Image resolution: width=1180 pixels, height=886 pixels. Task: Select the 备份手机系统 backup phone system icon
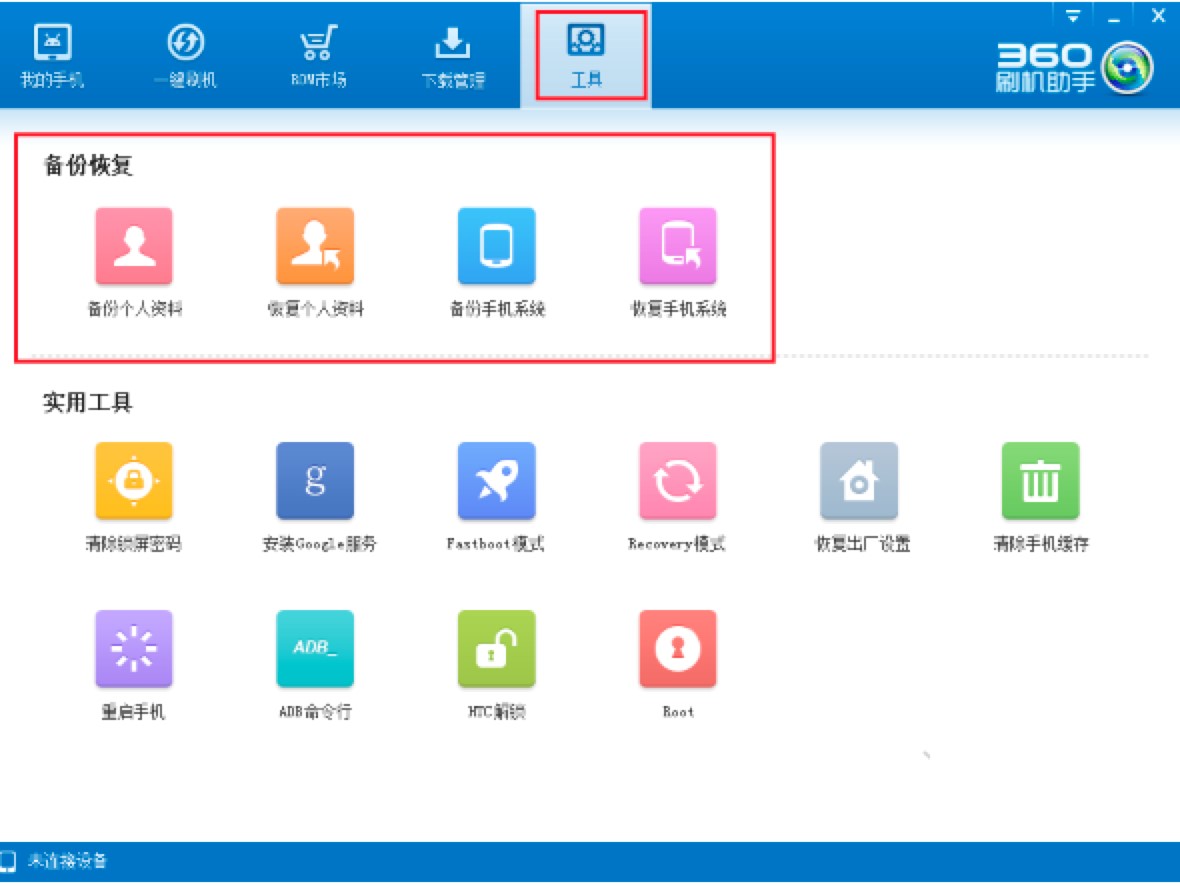coord(496,247)
